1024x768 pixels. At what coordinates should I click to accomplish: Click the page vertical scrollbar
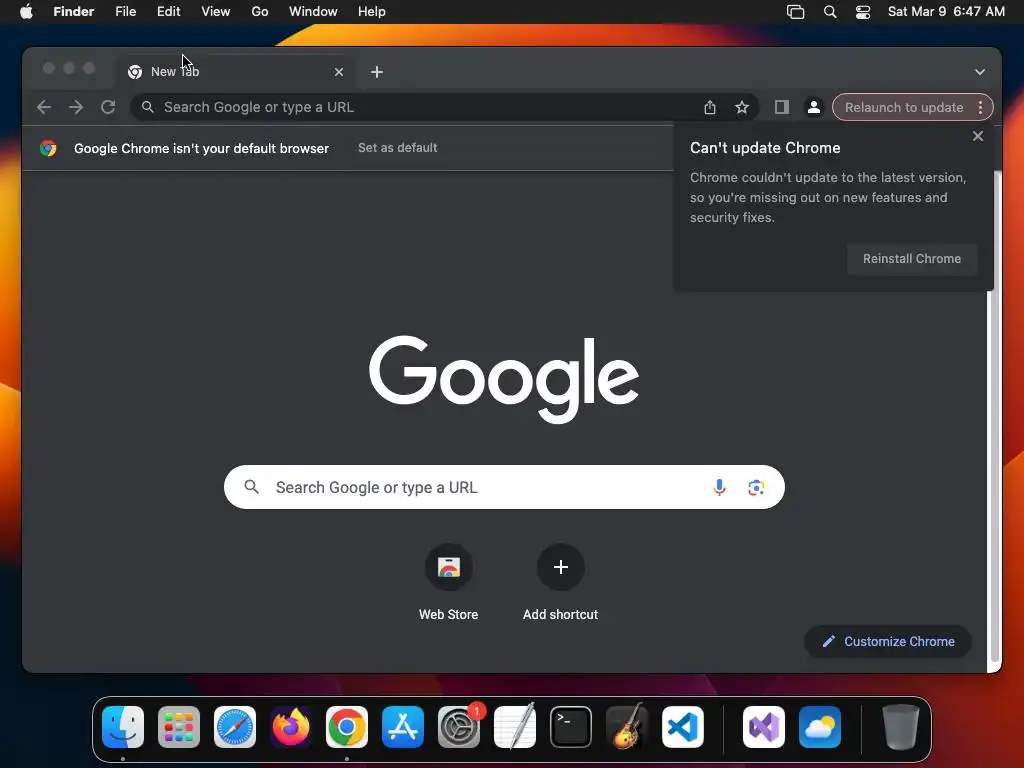pyautogui.click(x=995, y=418)
